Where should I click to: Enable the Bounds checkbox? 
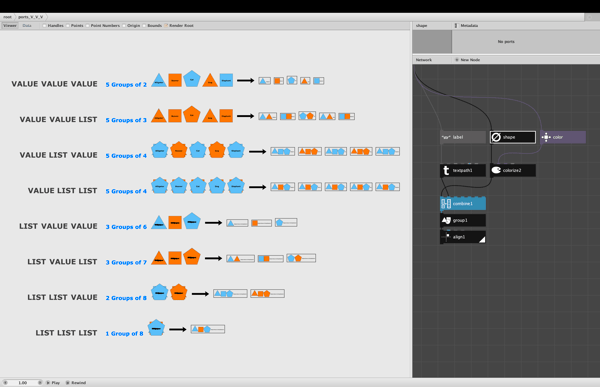click(144, 26)
